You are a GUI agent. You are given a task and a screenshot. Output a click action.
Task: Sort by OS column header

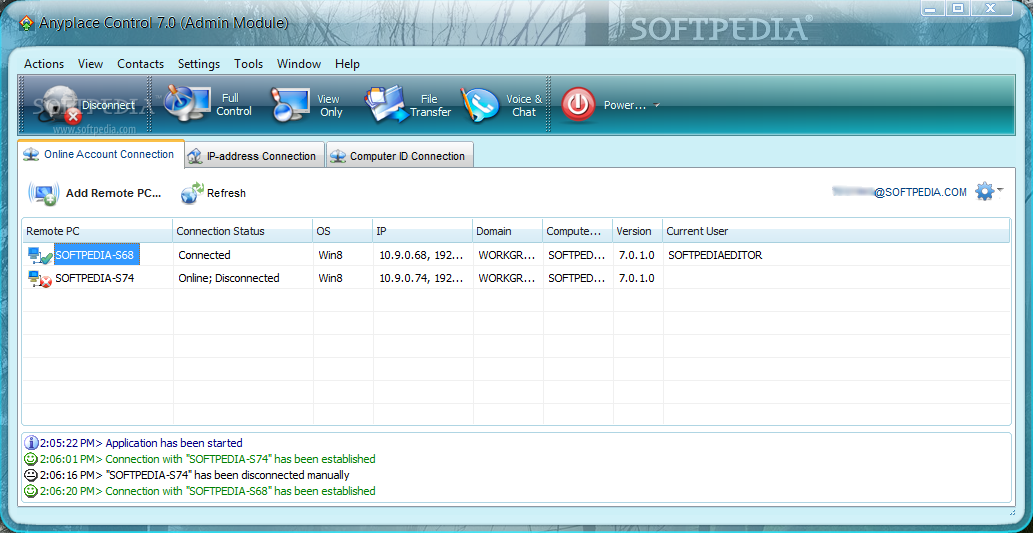click(x=343, y=231)
